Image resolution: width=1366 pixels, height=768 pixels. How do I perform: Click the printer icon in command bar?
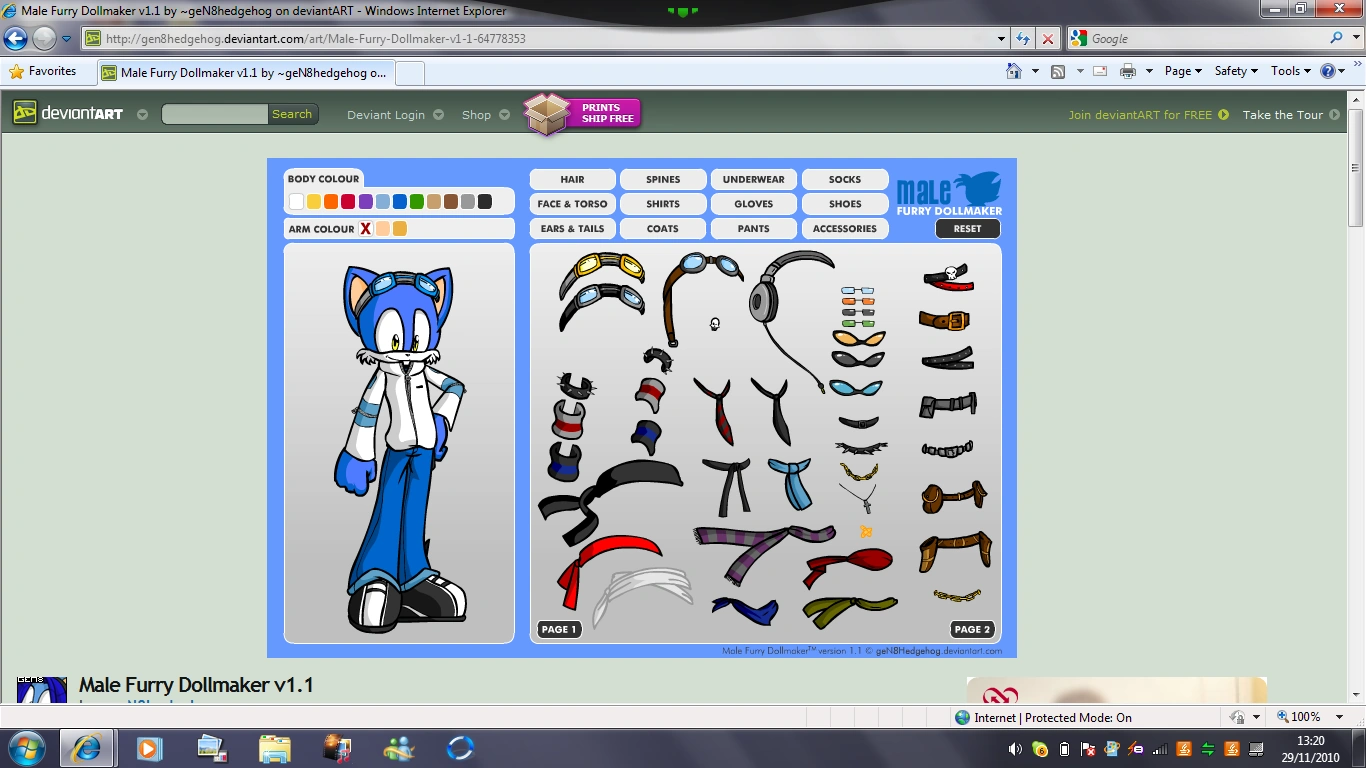1128,71
